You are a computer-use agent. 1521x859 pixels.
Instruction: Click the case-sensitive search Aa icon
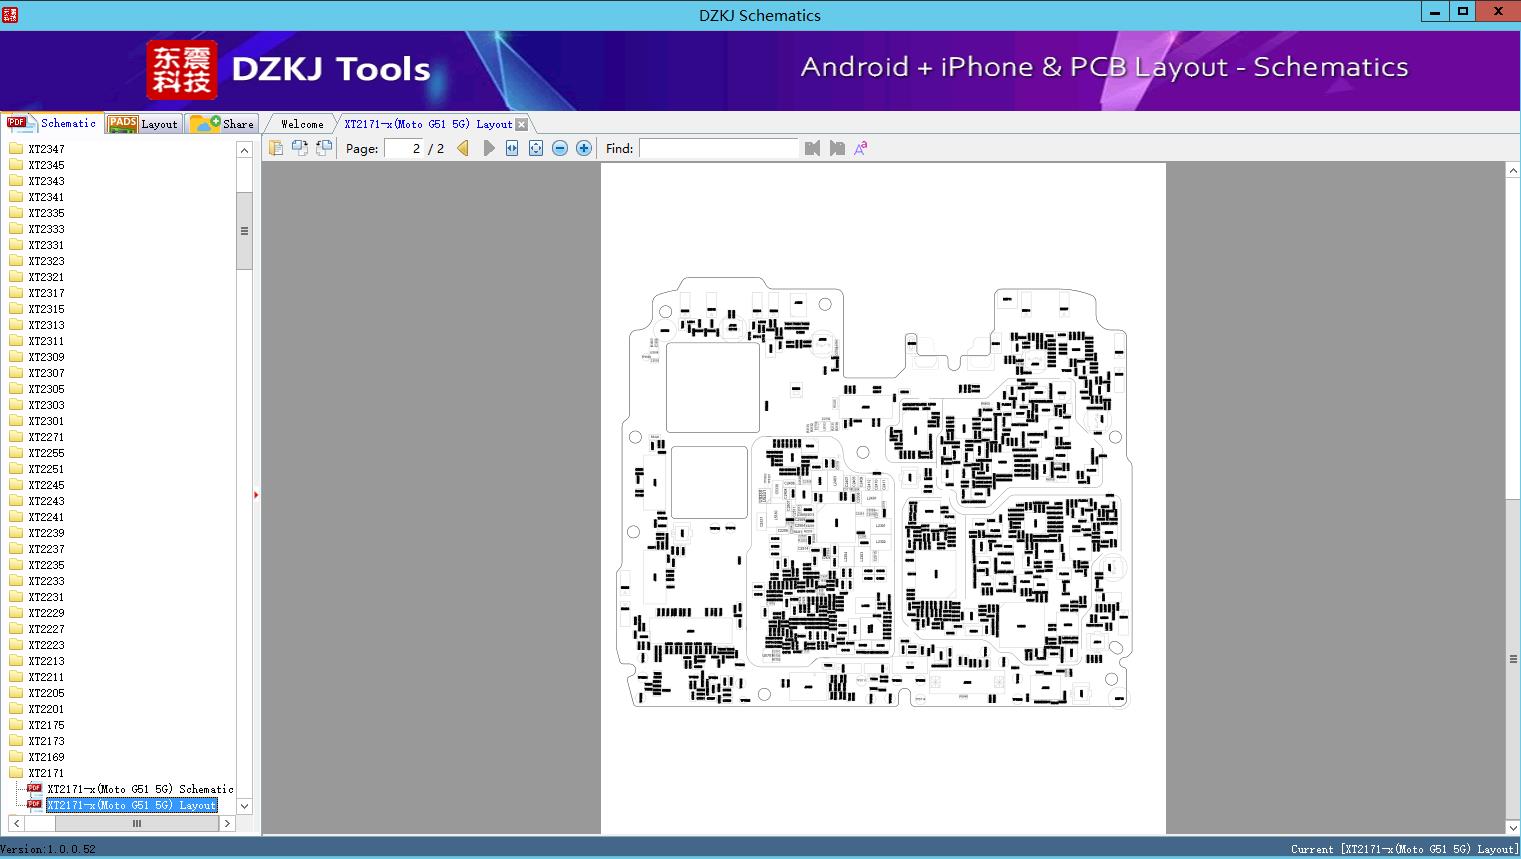coord(860,147)
